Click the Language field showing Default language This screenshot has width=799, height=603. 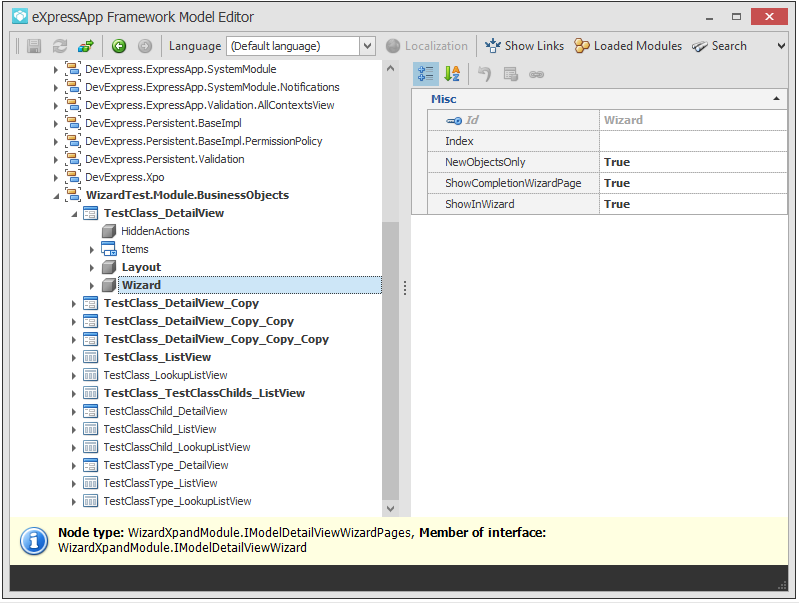tap(294, 46)
